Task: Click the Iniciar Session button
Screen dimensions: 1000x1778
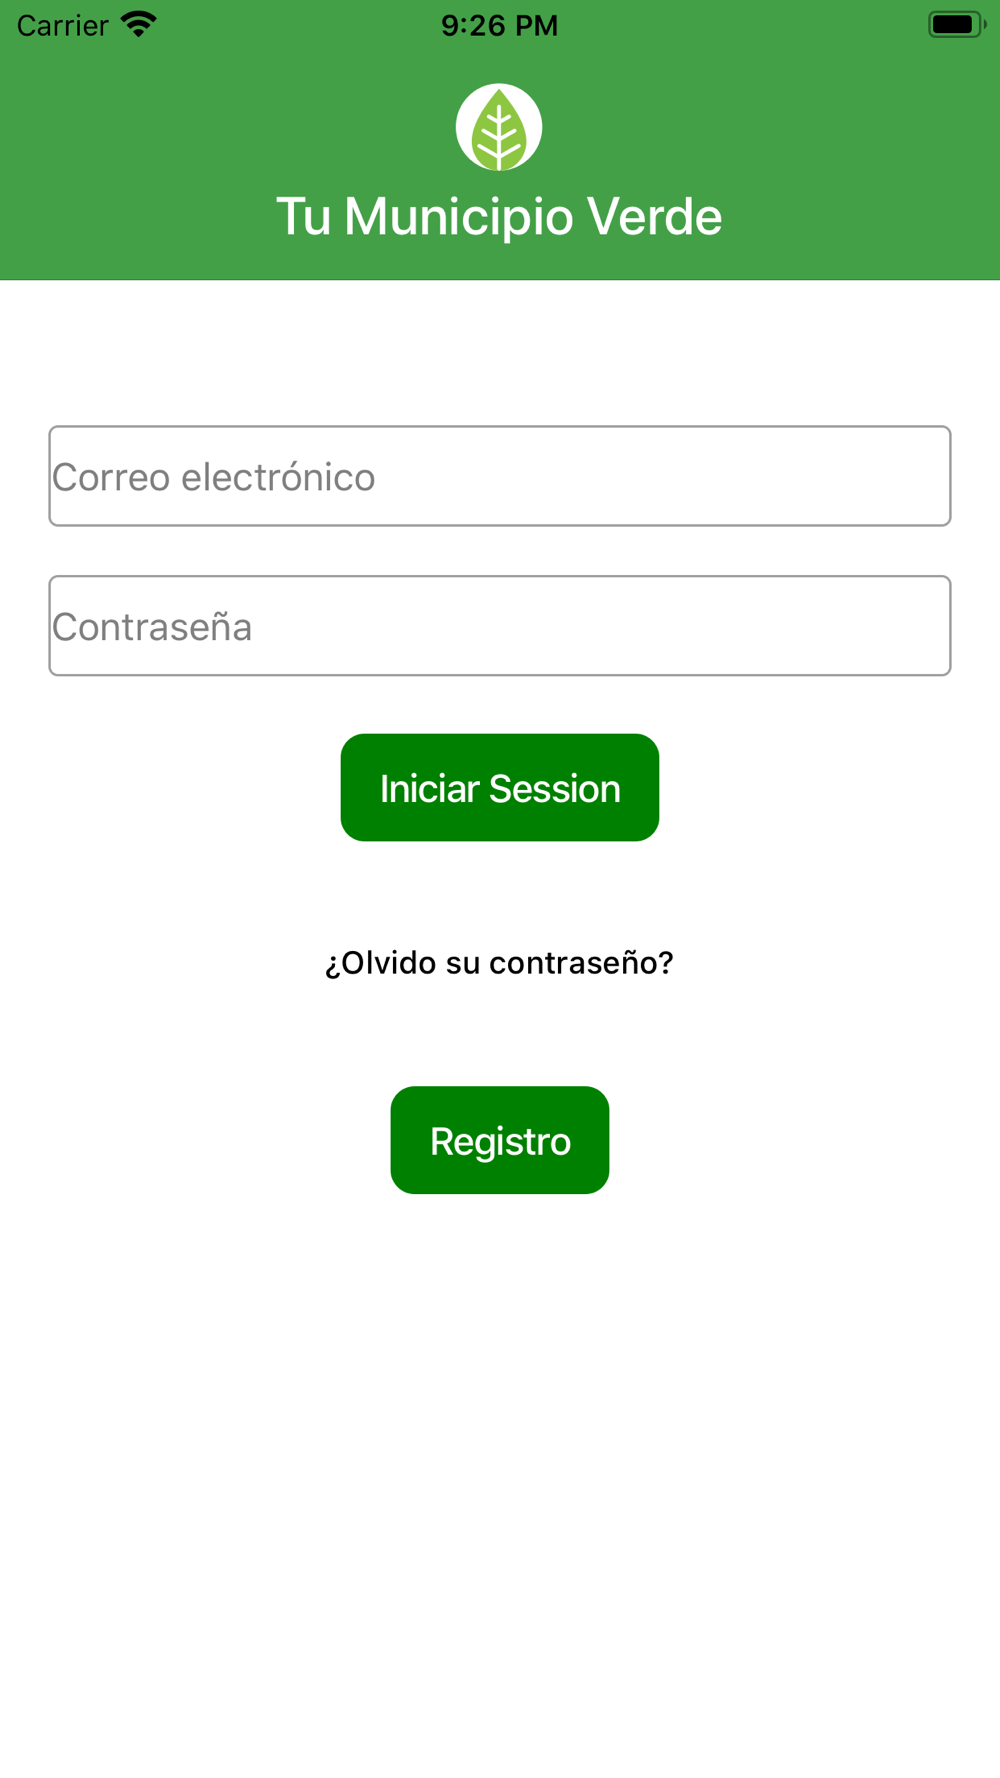Action: [x=500, y=788]
